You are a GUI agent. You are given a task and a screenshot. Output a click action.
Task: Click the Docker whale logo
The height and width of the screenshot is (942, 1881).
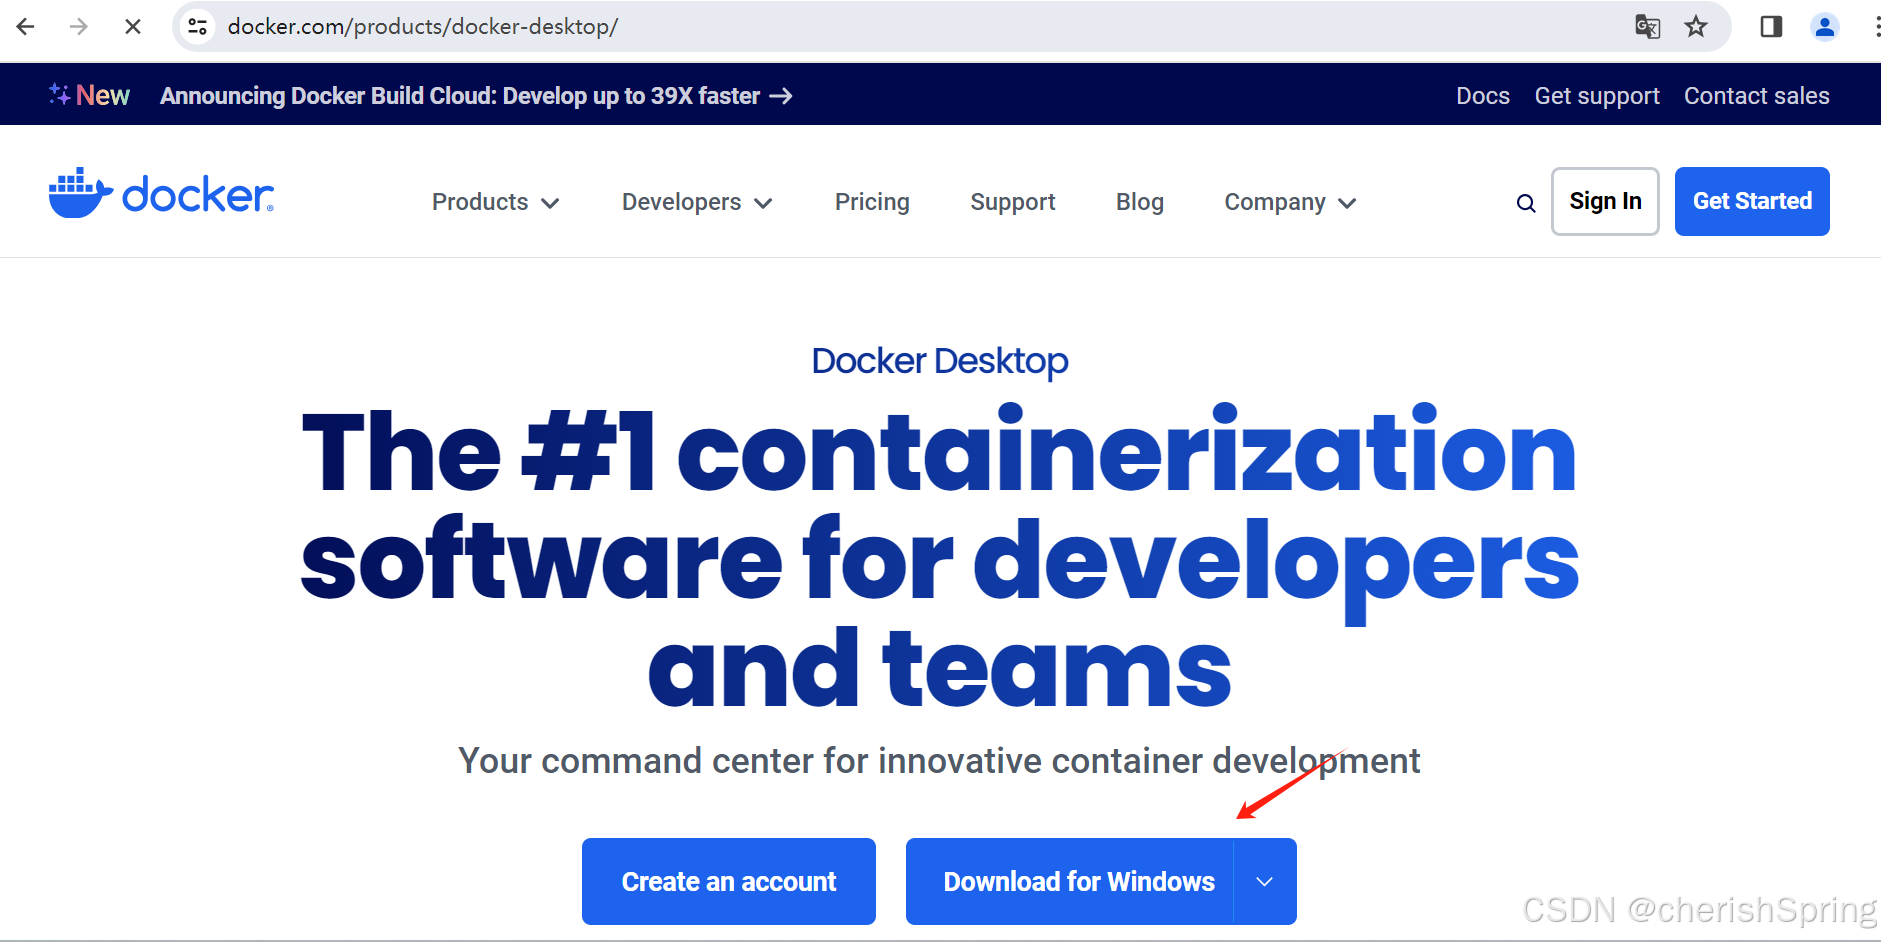tap(161, 193)
